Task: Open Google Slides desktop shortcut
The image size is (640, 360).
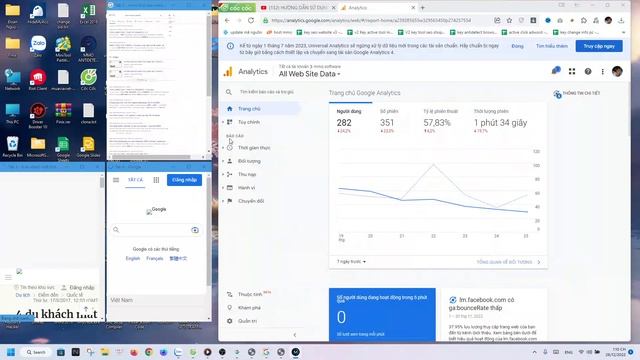Action: 88,147
